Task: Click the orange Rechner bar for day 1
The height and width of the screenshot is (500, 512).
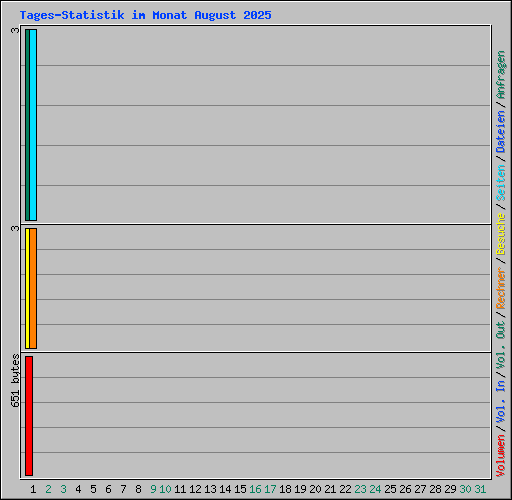Action: (33, 288)
